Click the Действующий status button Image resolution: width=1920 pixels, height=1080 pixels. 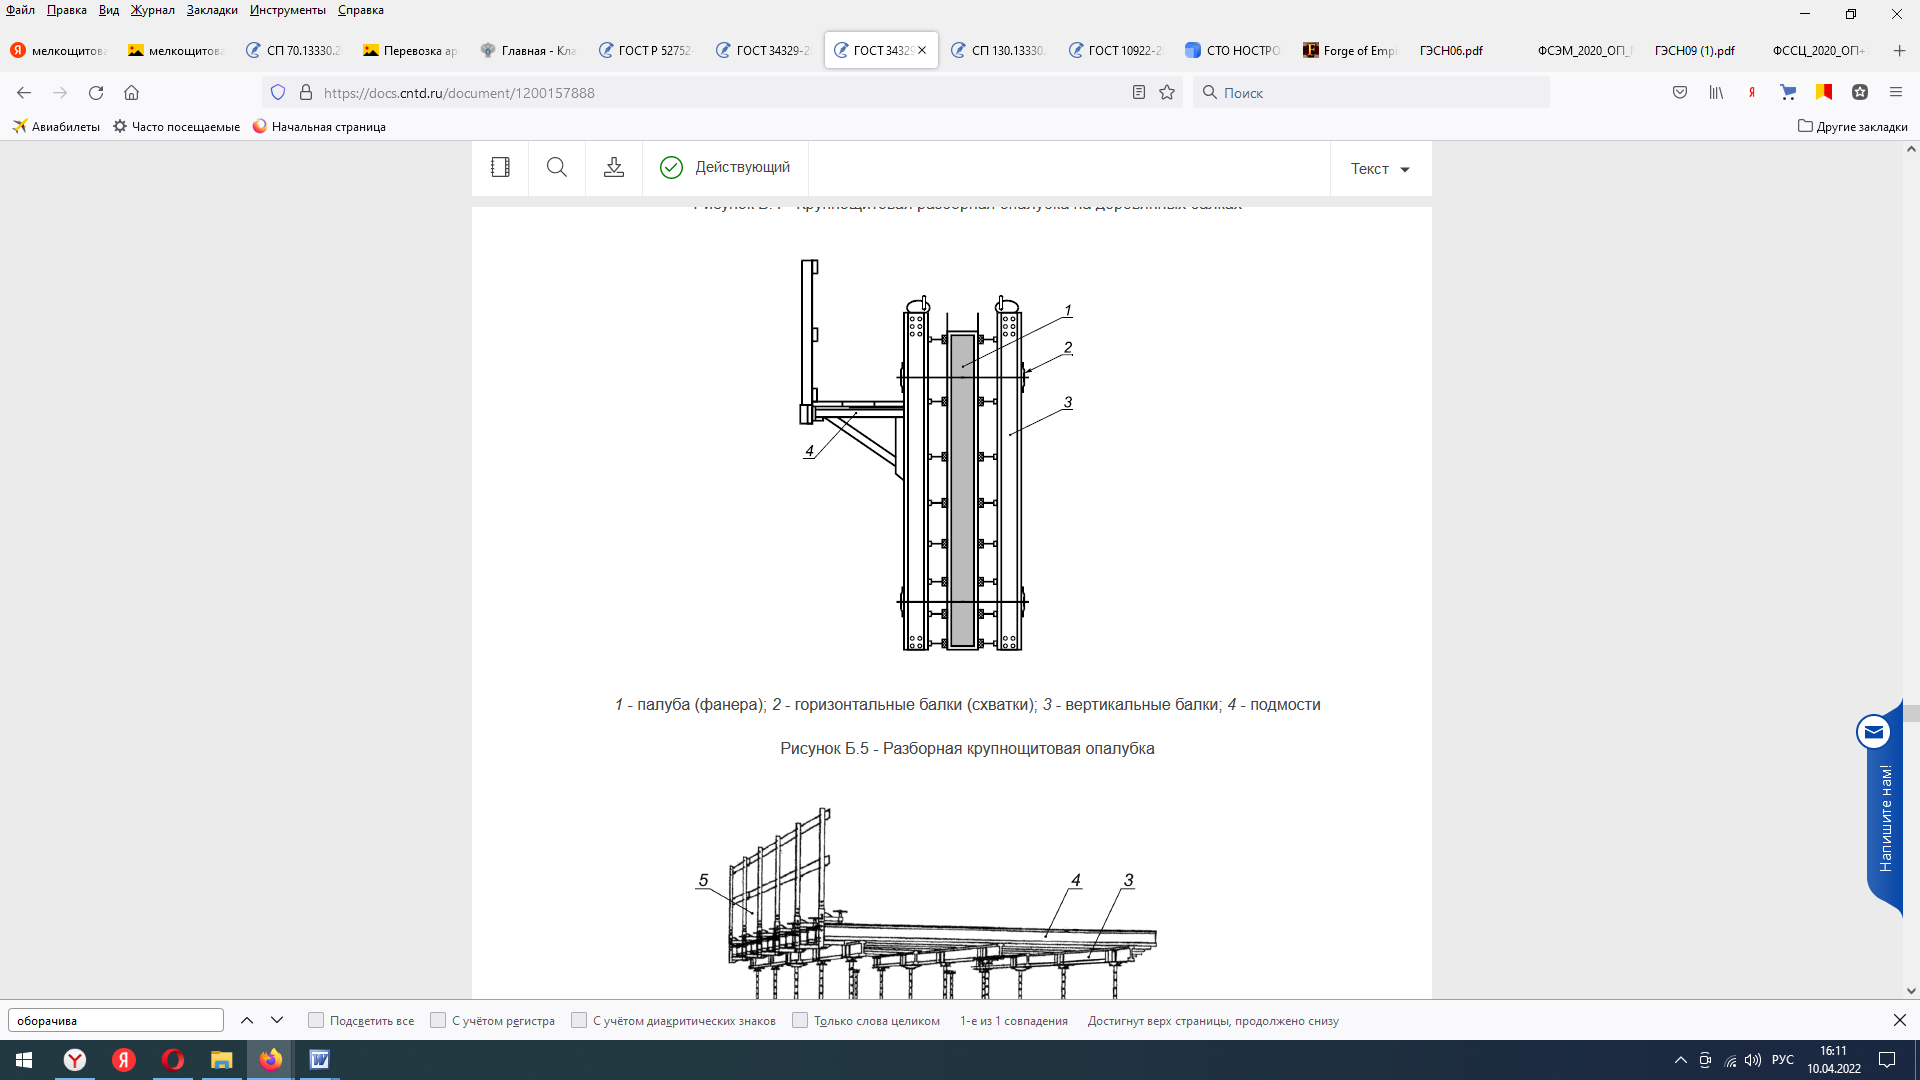(x=725, y=167)
